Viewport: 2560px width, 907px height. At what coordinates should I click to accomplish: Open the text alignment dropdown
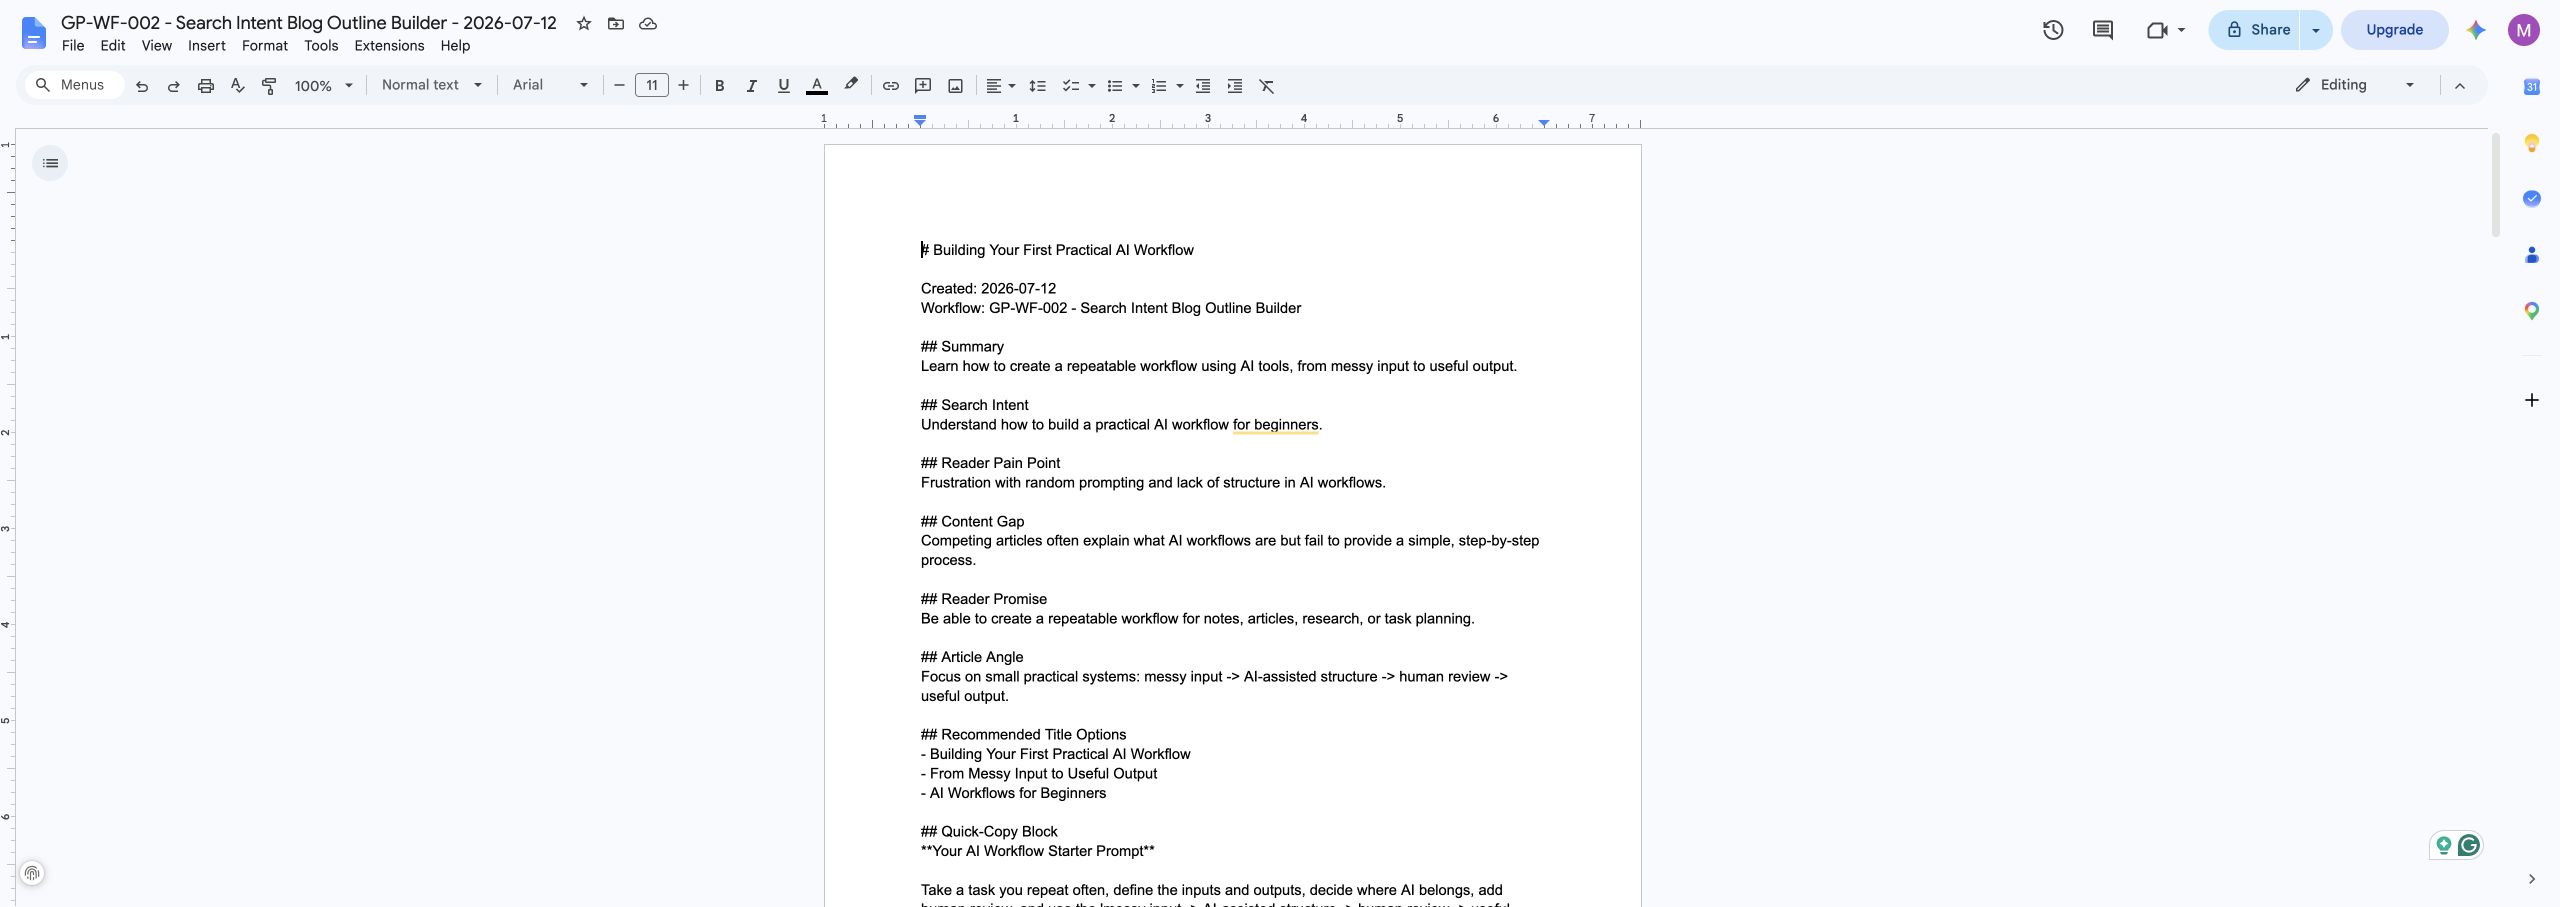click(1000, 86)
